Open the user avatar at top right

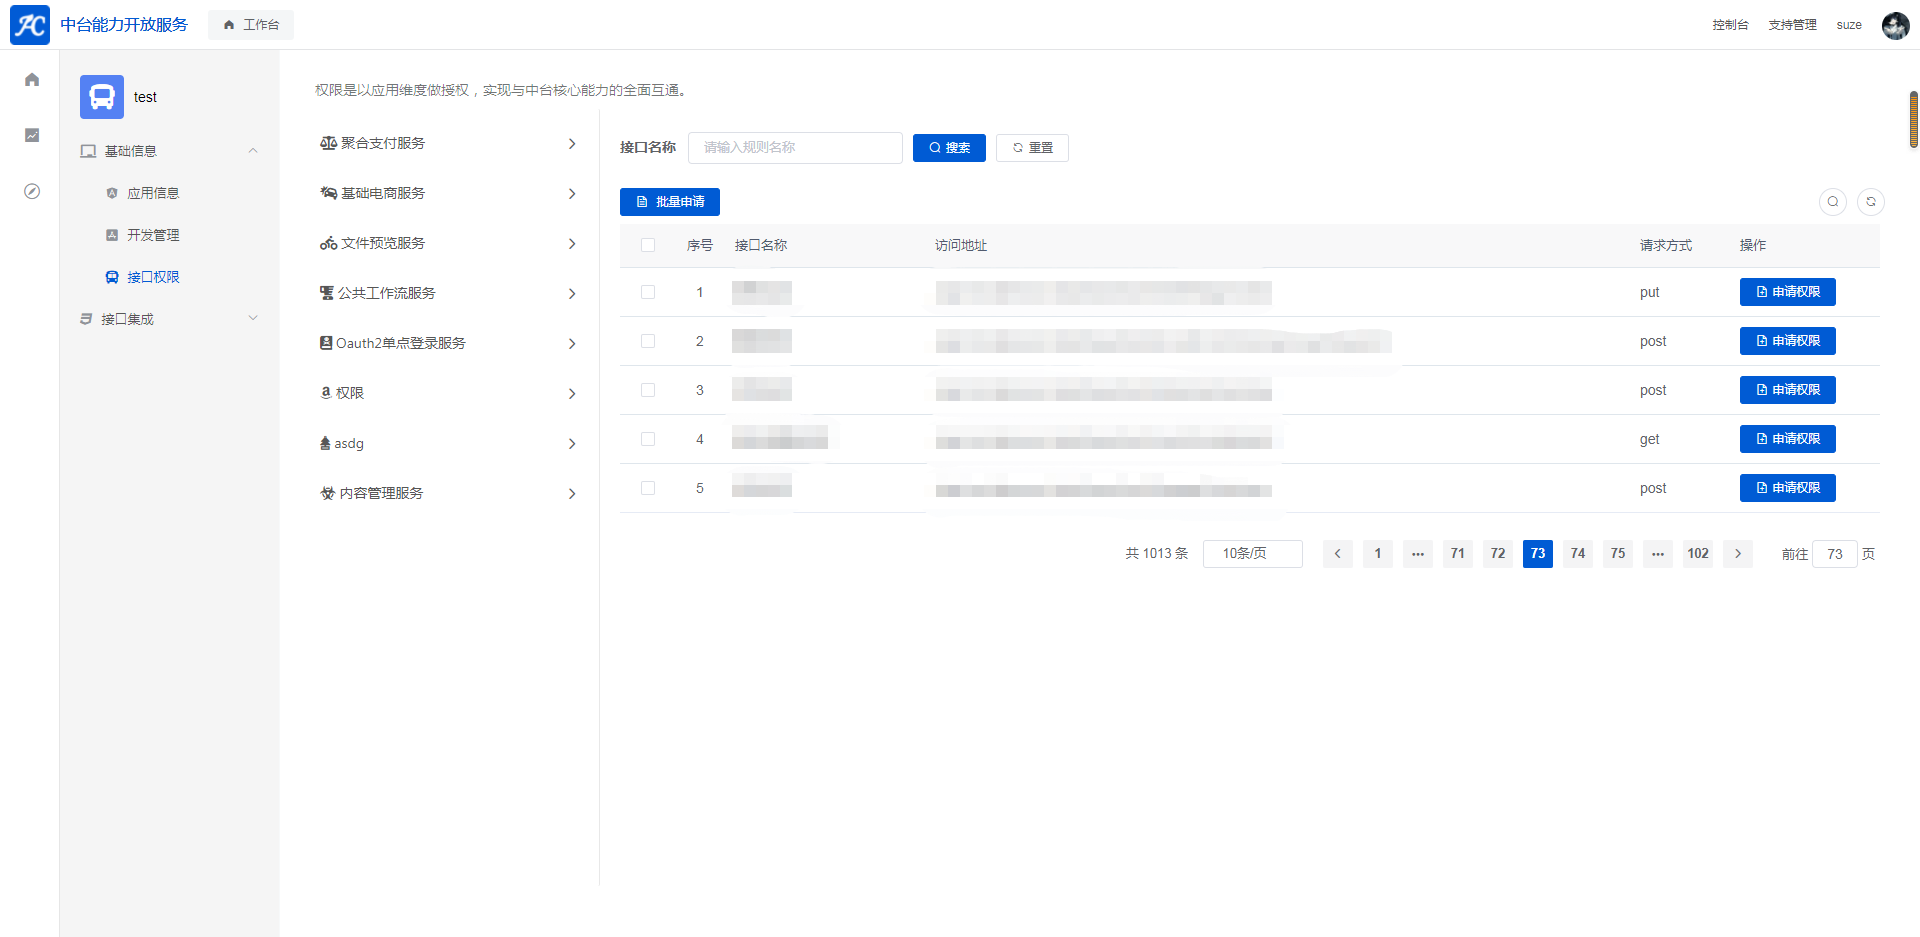pyautogui.click(x=1895, y=25)
